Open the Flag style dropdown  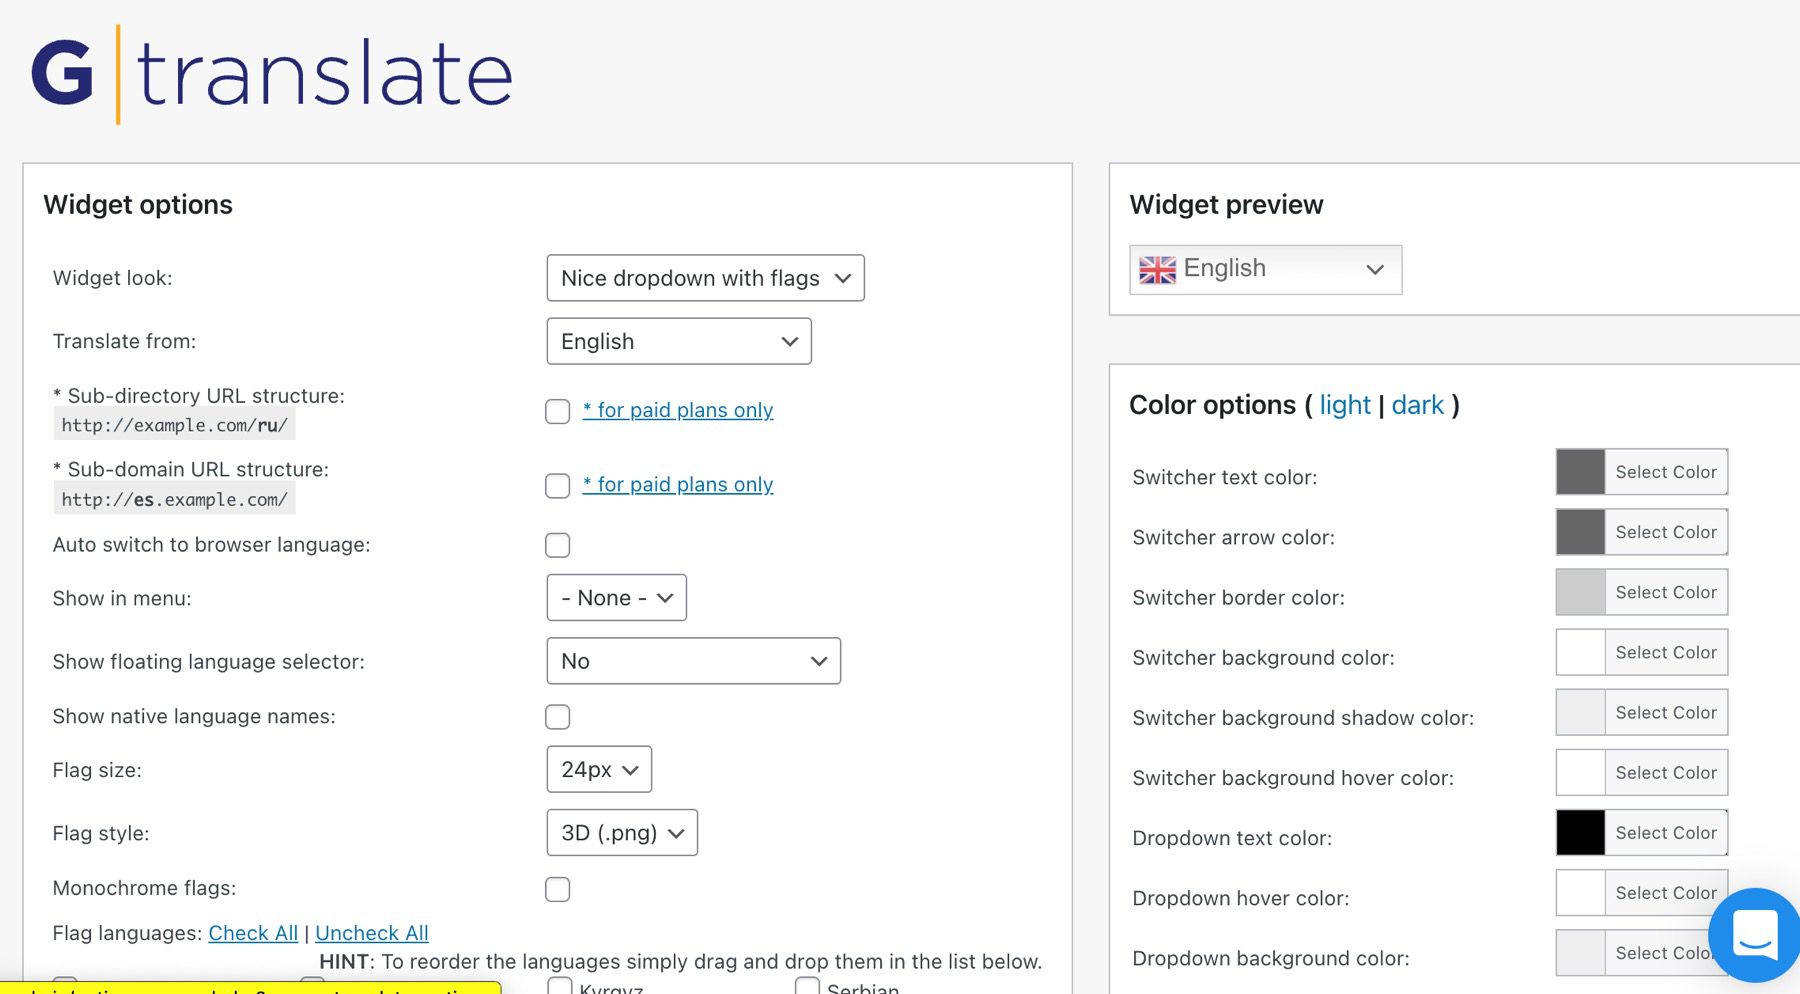coord(621,832)
